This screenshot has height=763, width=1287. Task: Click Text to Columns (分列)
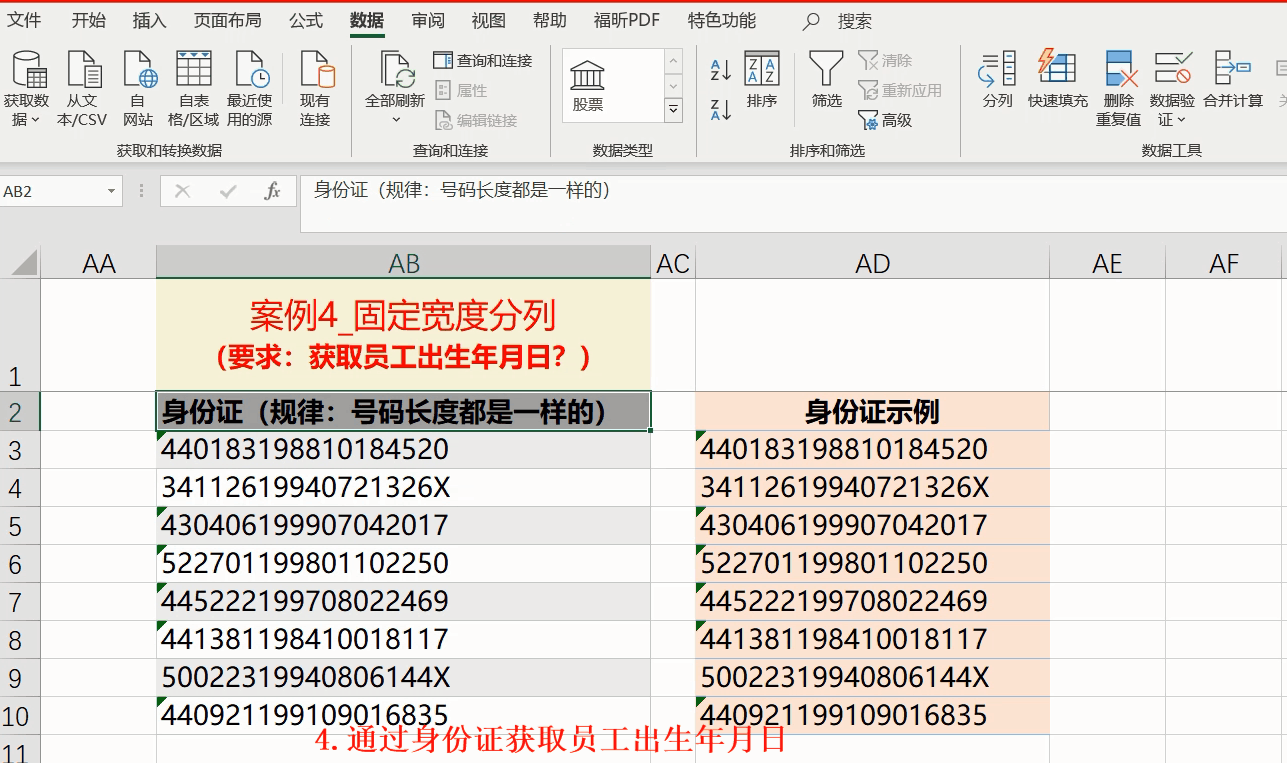click(x=997, y=80)
